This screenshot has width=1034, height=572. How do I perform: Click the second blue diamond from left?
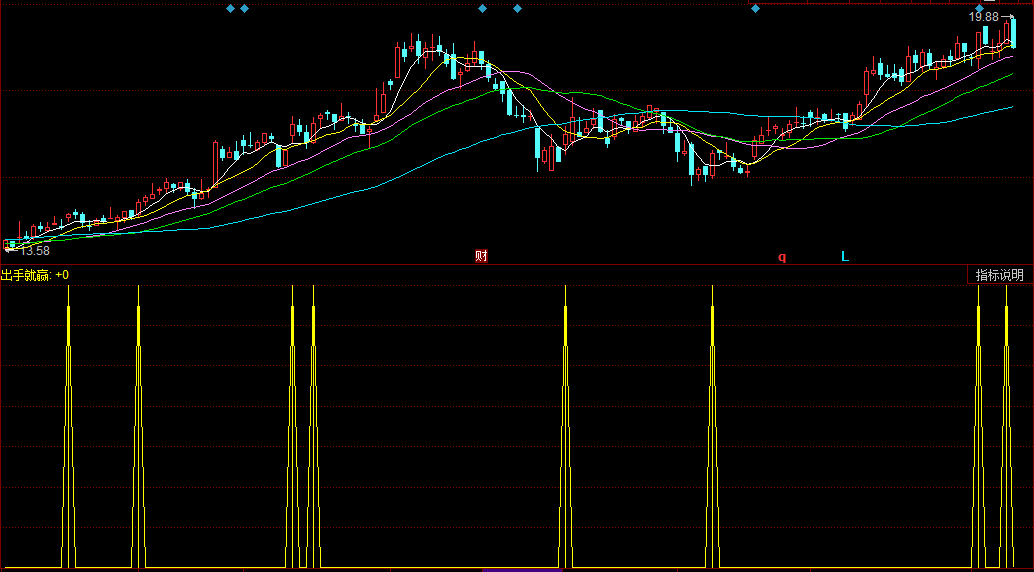coord(245,9)
